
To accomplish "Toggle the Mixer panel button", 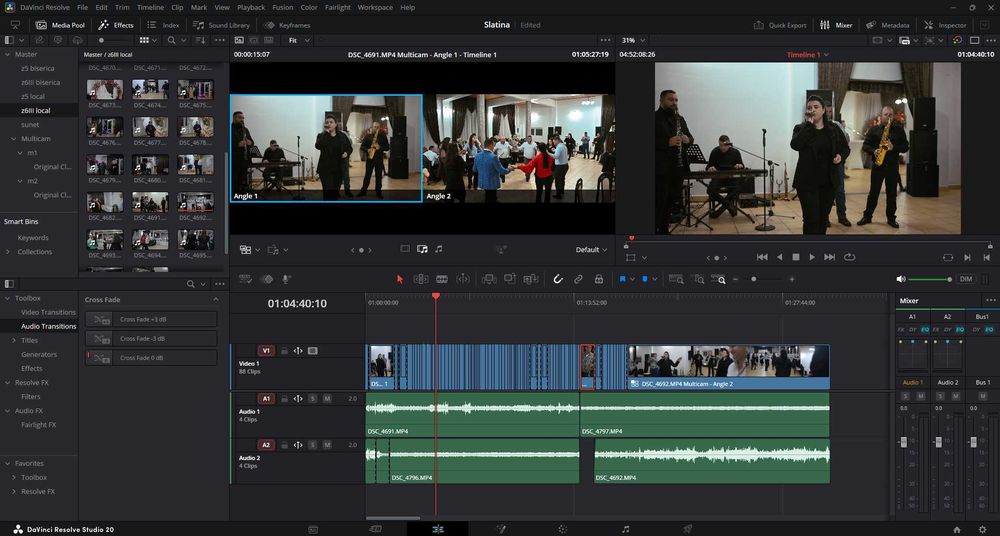I will 836,25.
